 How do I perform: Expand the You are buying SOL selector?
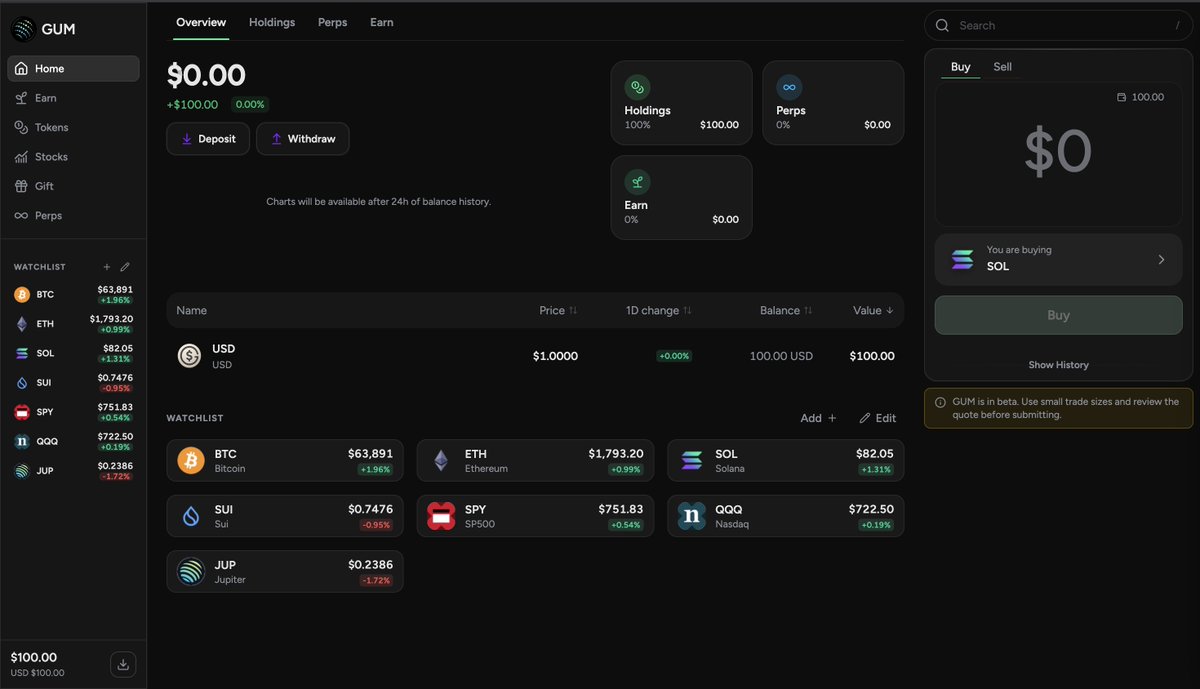pos(1058,259)
